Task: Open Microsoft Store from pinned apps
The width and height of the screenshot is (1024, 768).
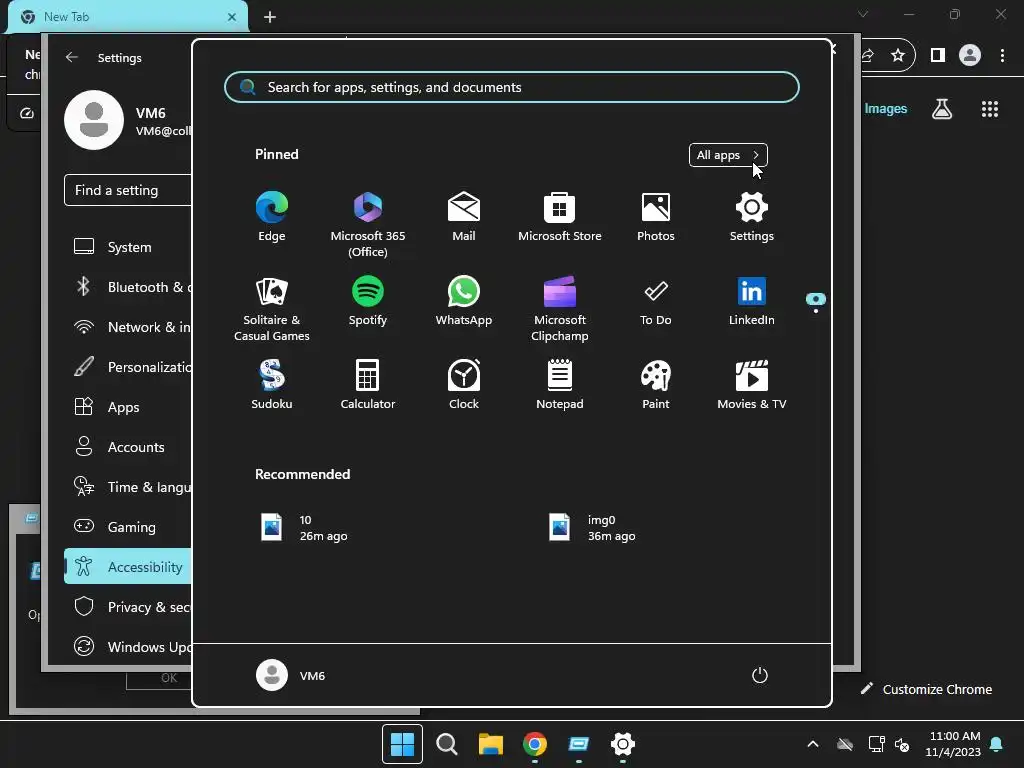Action: (x=560, y=217)
